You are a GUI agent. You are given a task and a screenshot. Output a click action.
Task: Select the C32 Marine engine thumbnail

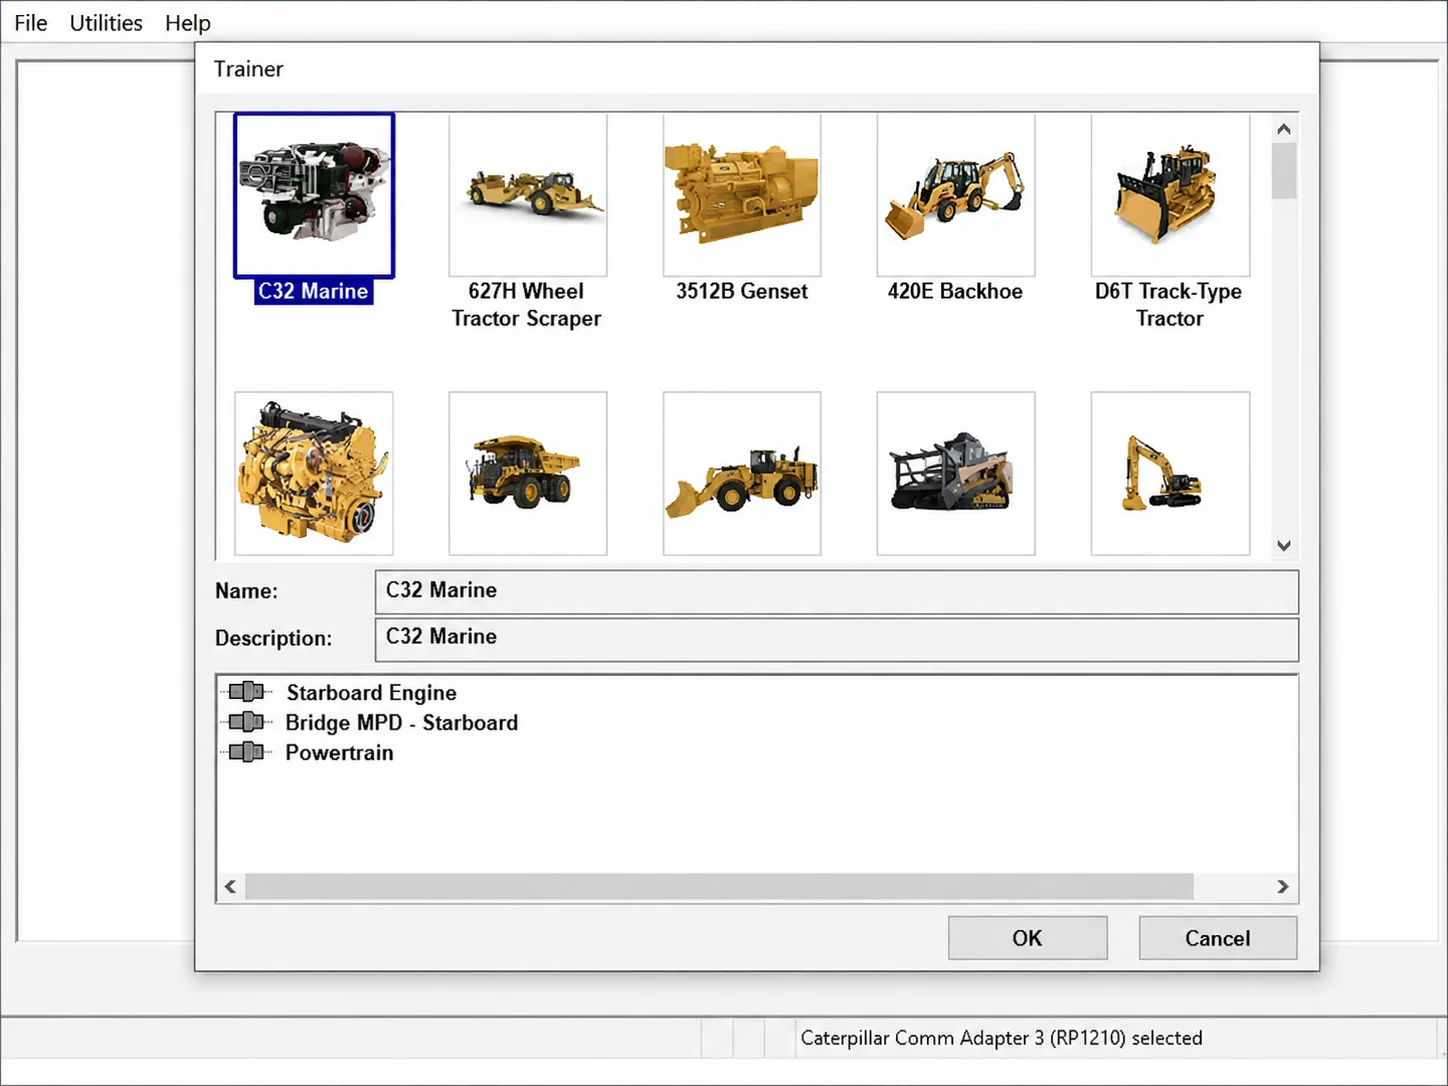[x=314, y=196]
